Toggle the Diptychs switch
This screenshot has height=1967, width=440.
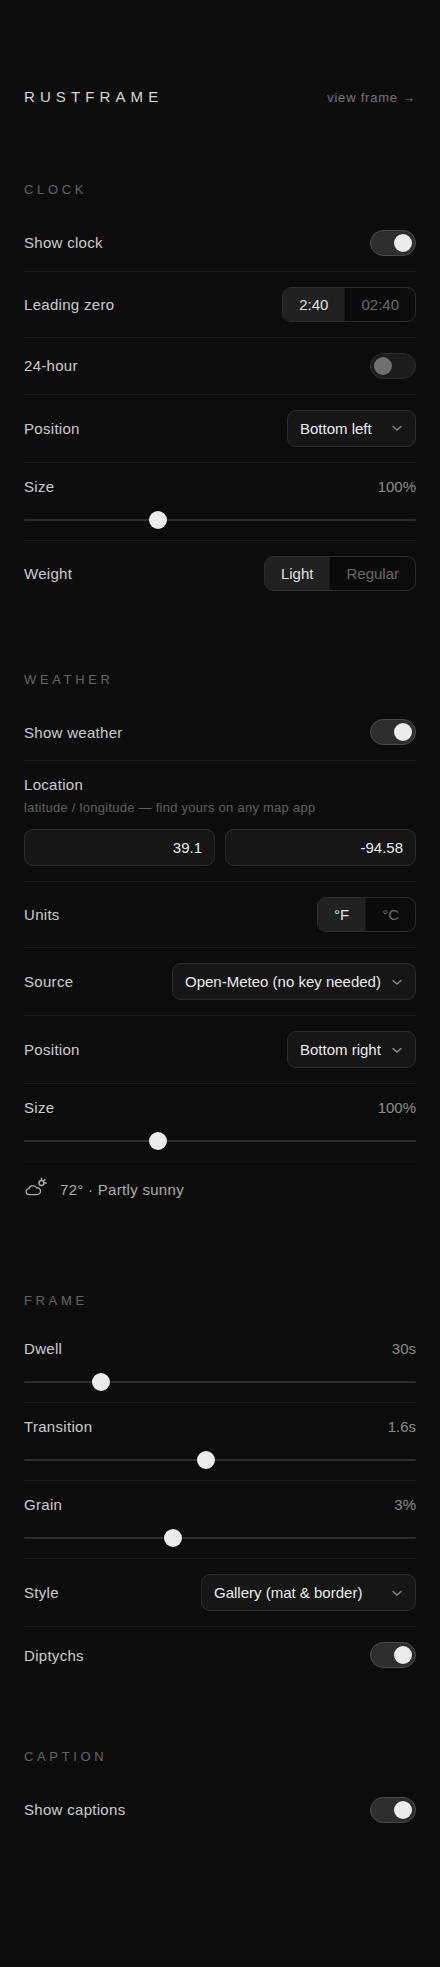tap(393, 1656)
